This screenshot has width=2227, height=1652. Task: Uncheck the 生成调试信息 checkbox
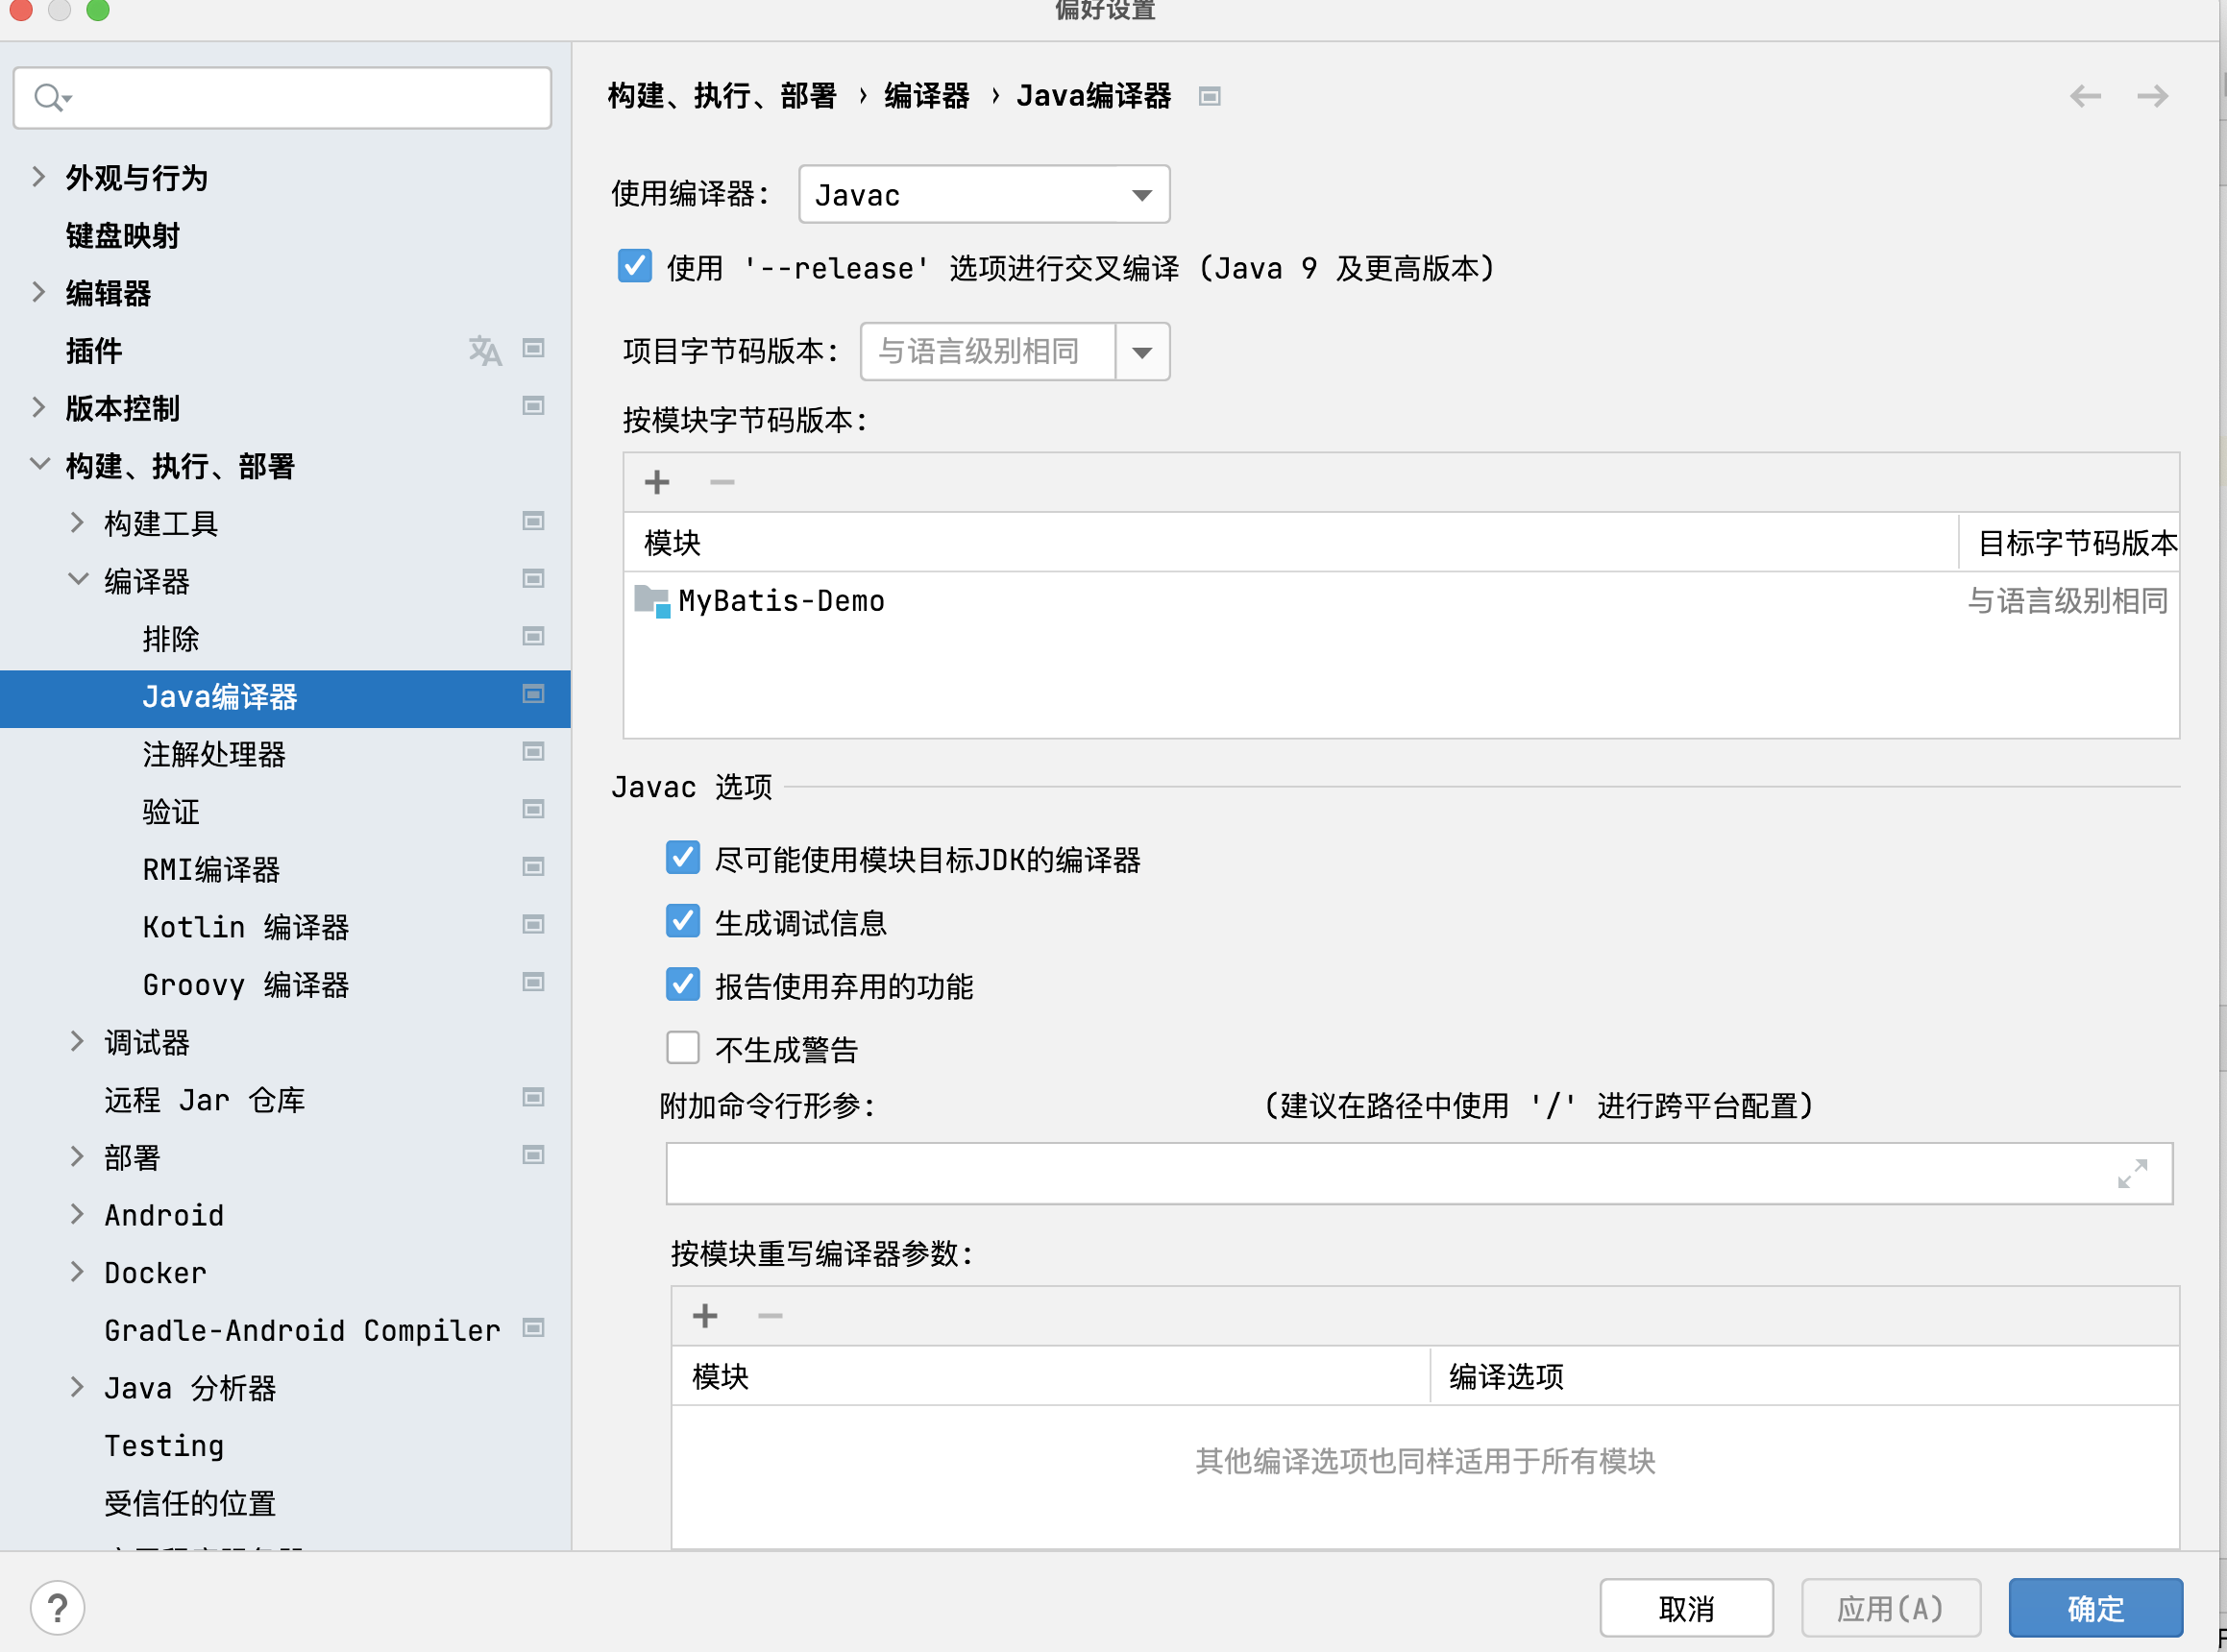(683, 921)
